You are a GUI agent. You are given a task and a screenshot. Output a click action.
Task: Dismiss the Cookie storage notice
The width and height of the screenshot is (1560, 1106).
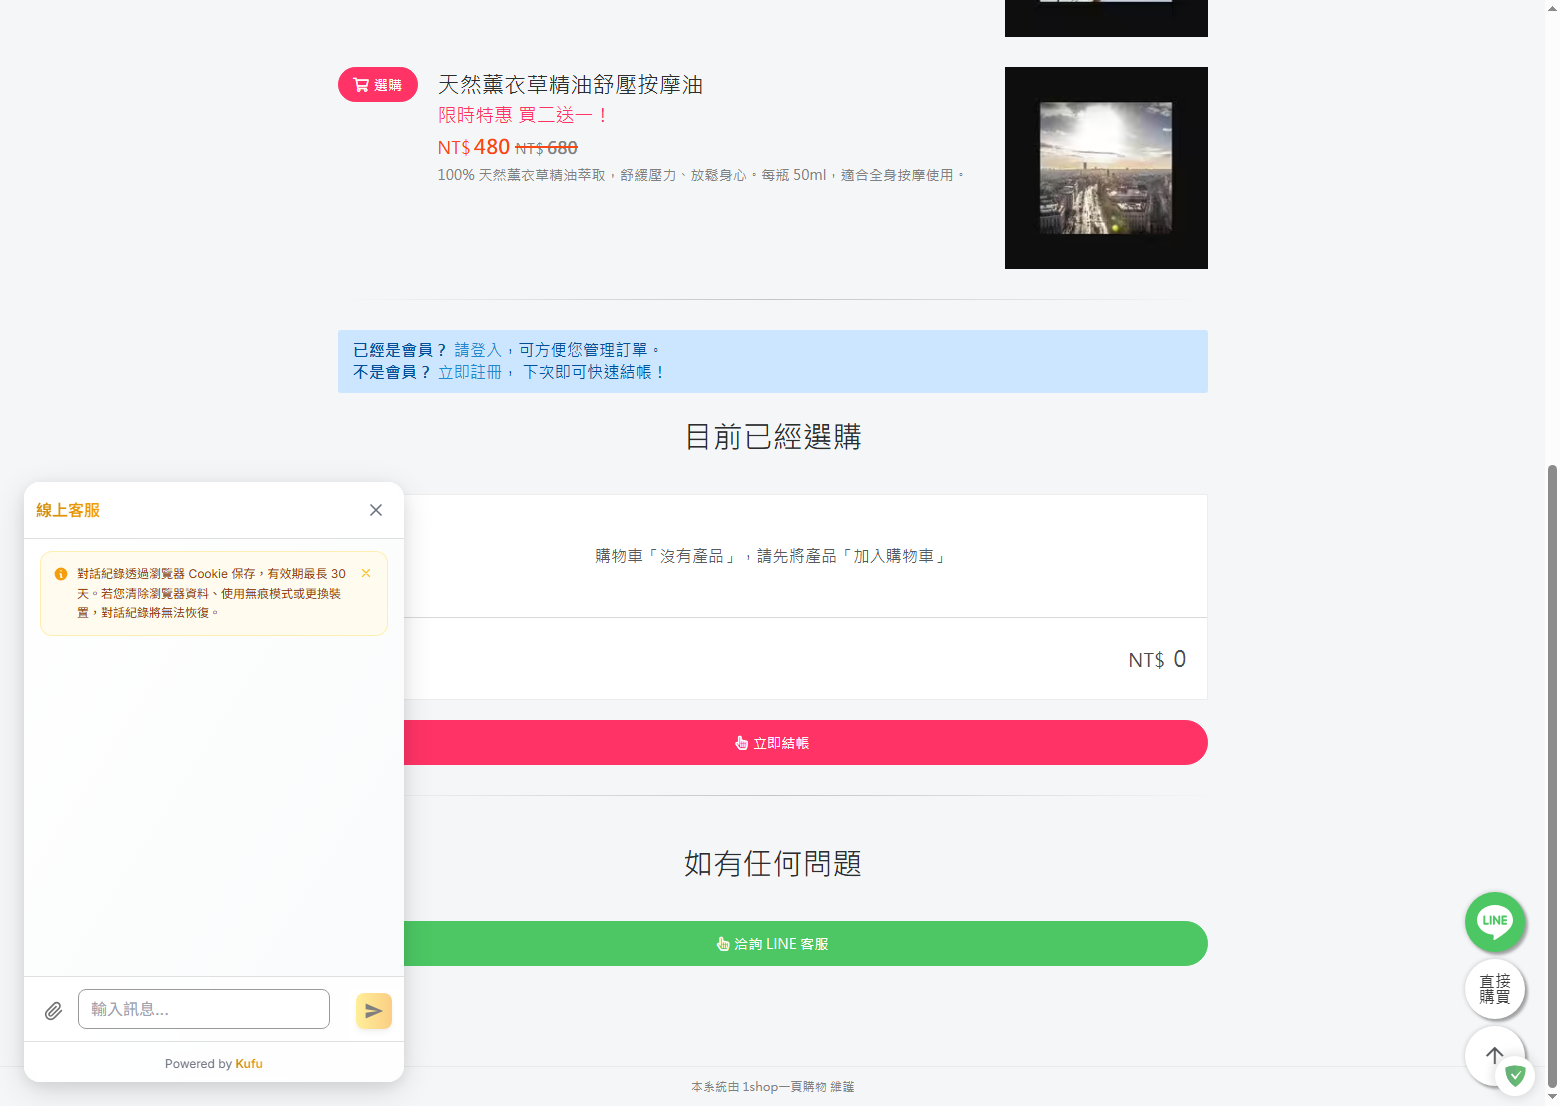pyautogui.click(x=365, y=572)
